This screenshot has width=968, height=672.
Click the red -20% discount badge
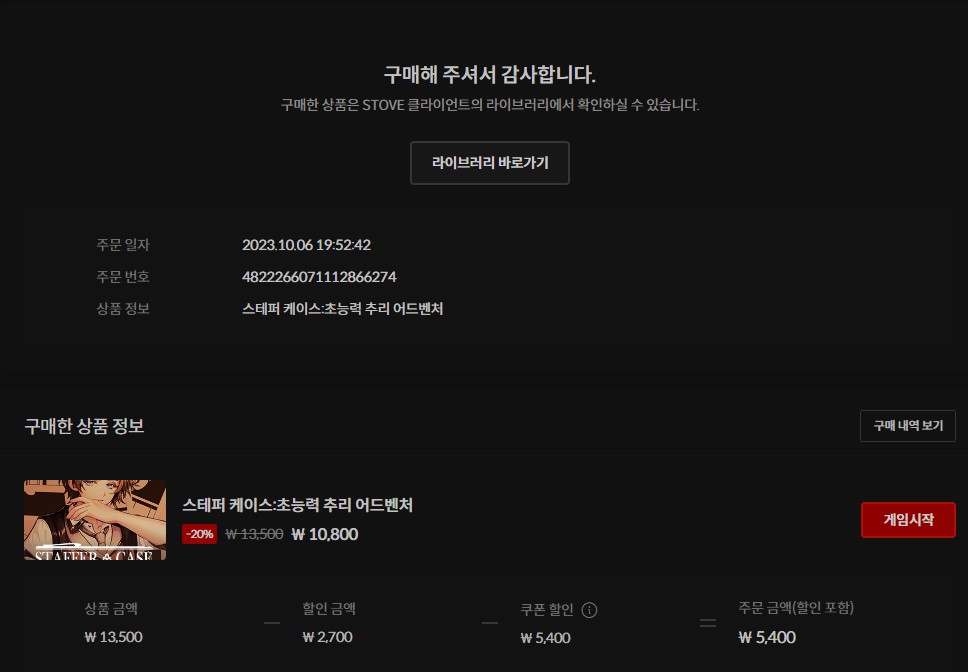(199, 534)
